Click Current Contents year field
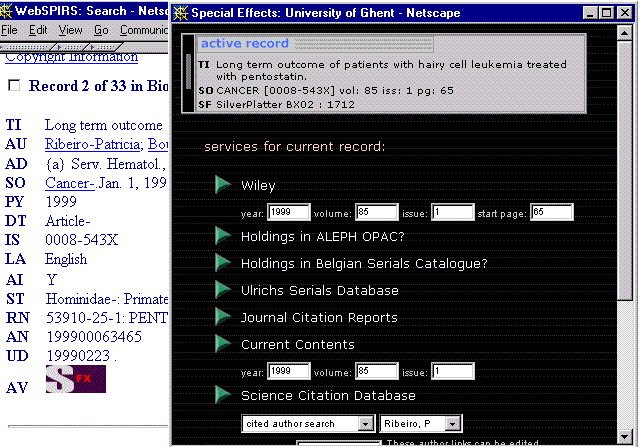The width and height of the screenshot is (640, 447). 289,371
